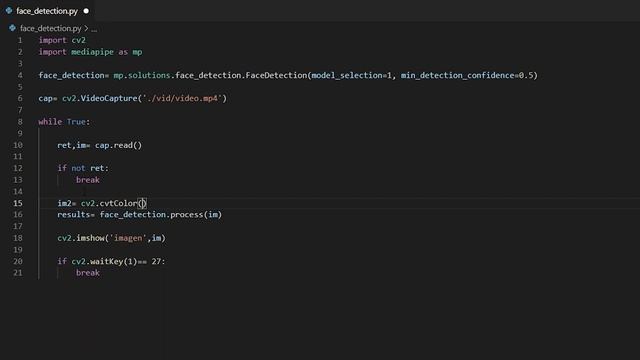Click 'model_selection' parameter text

pos(347,75)
